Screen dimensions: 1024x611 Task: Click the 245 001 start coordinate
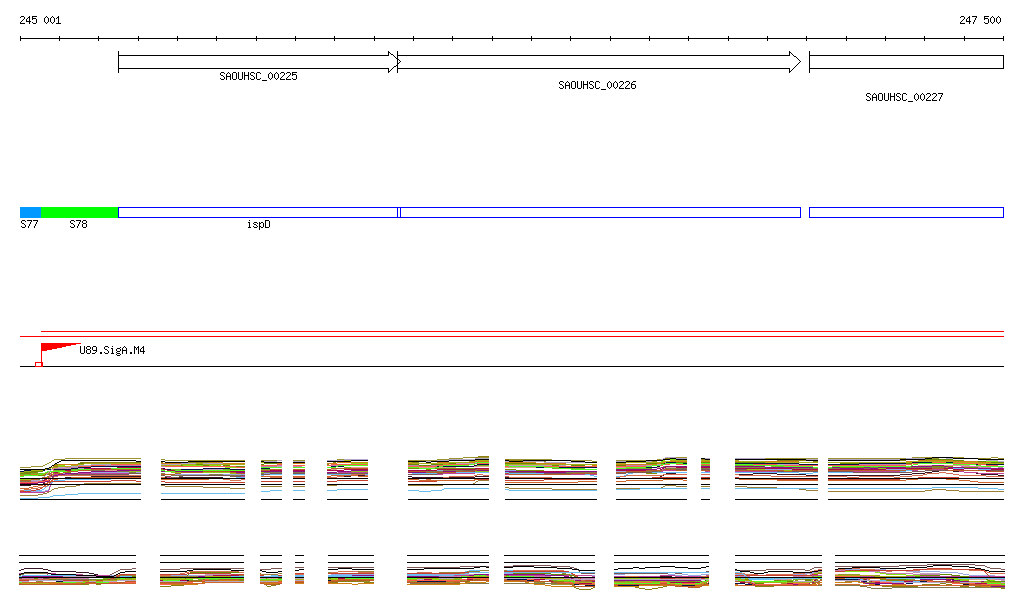40,20
